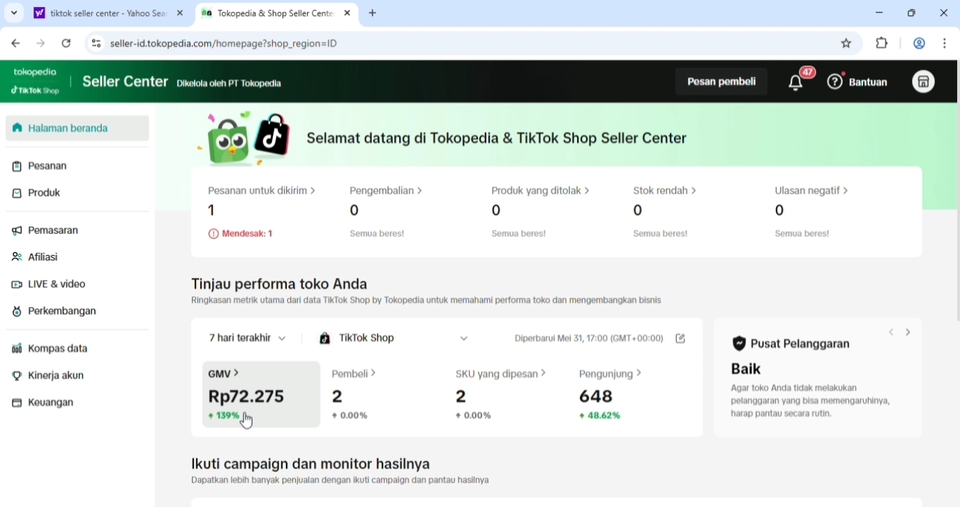Screen dimensions: 960x507
Task: Close the Yahoo search tab
Action: tap(179, 13)
